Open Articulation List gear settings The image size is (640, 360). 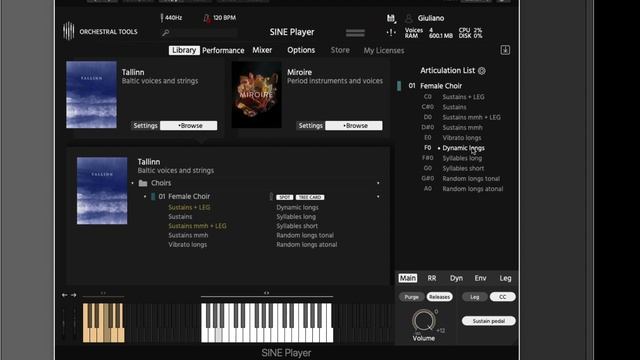point(482,71)
